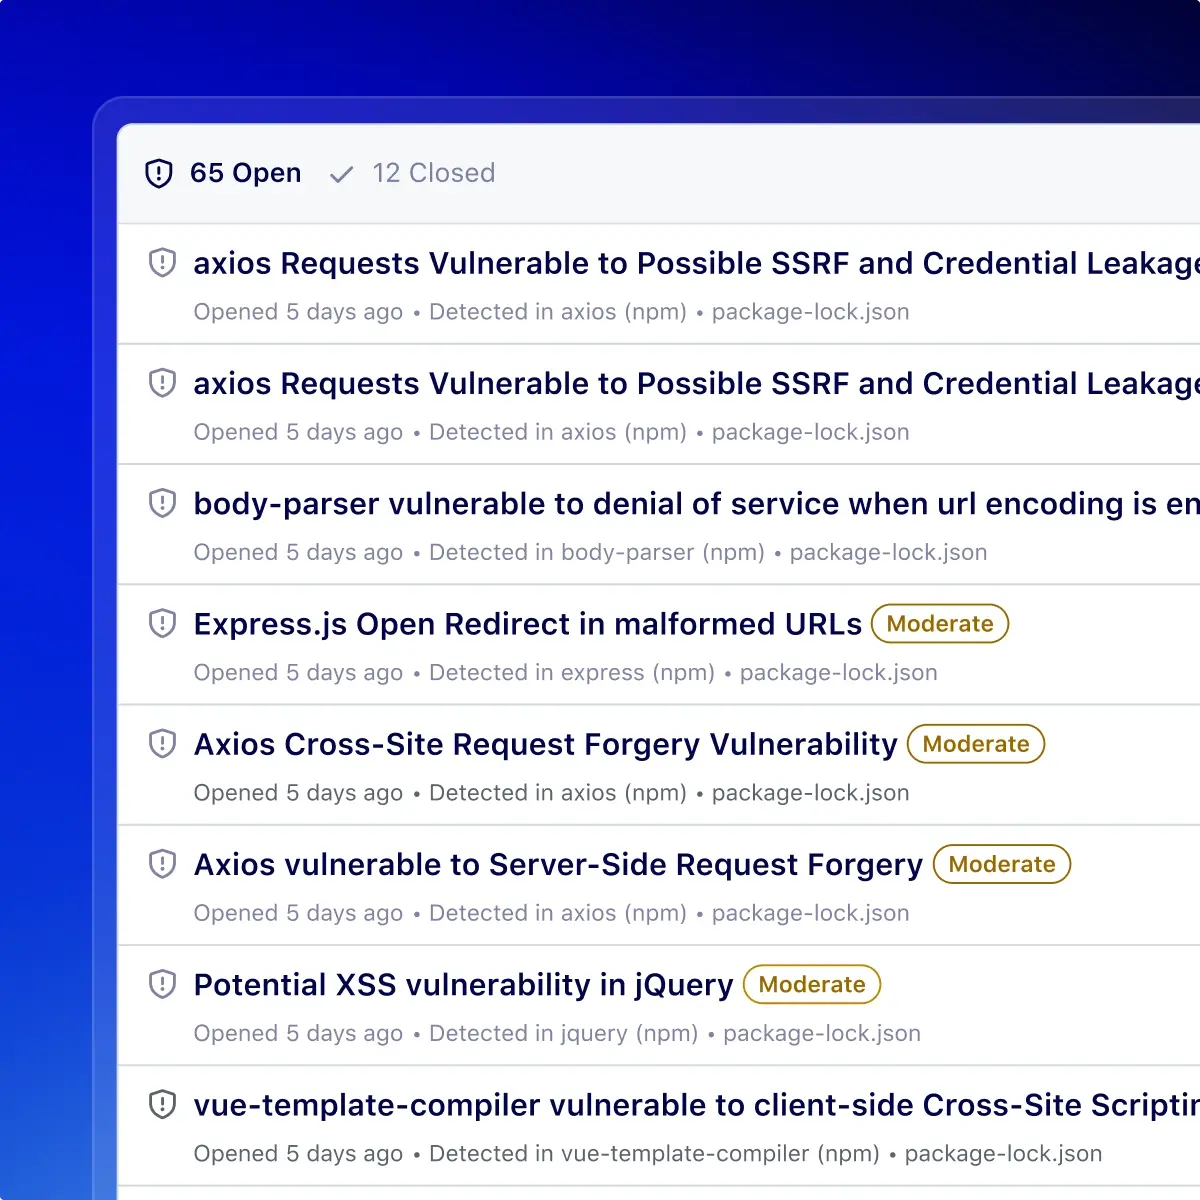Click package-lock.json in the jQuery row
Screen dimensions: 1200x1200
(822, 1033)
